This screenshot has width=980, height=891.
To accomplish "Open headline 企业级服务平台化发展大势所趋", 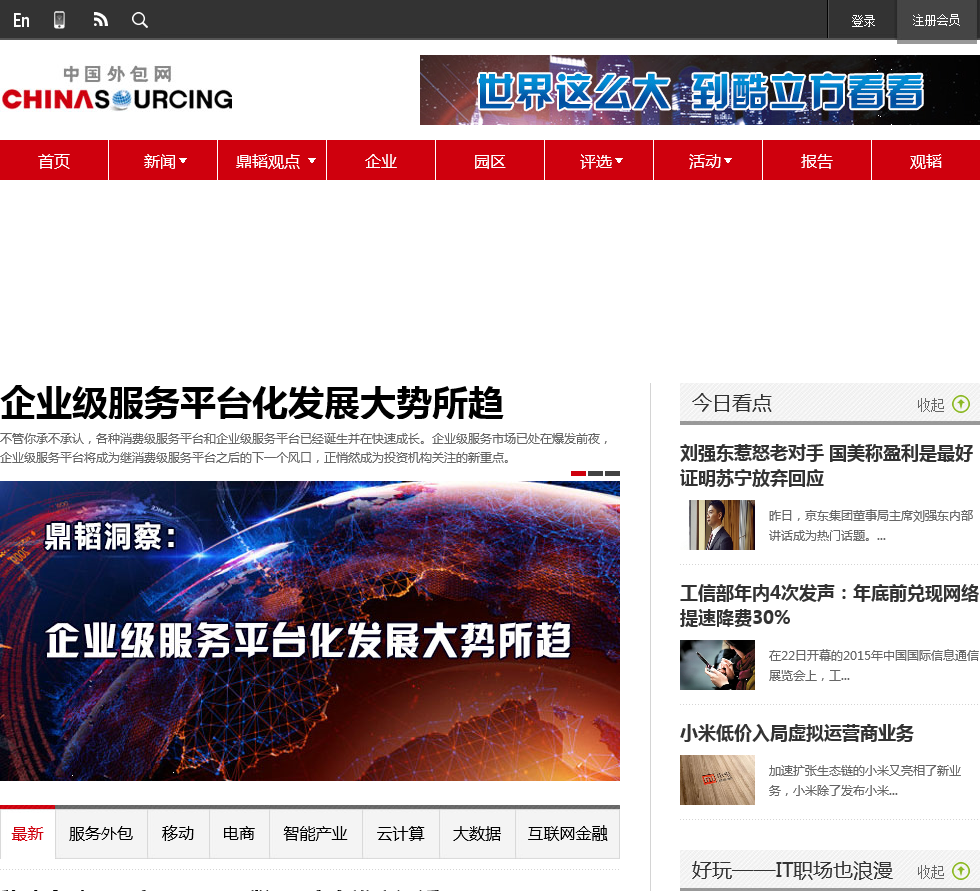I will [x=252, y=403].
